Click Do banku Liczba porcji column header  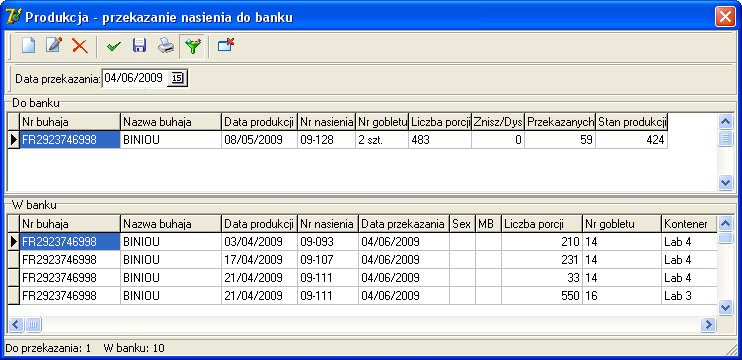(x=440, y=122)
